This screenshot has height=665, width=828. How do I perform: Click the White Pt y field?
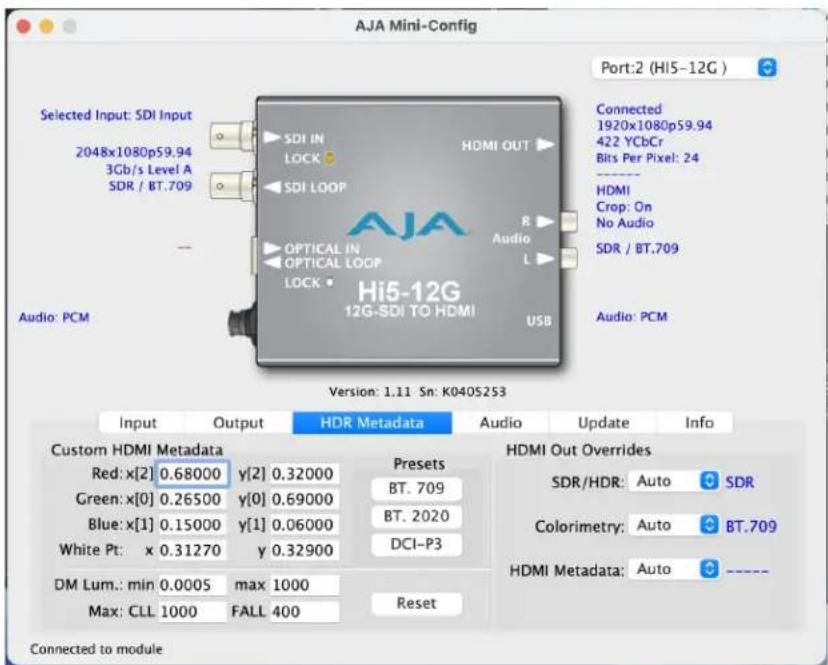[304, 550]
